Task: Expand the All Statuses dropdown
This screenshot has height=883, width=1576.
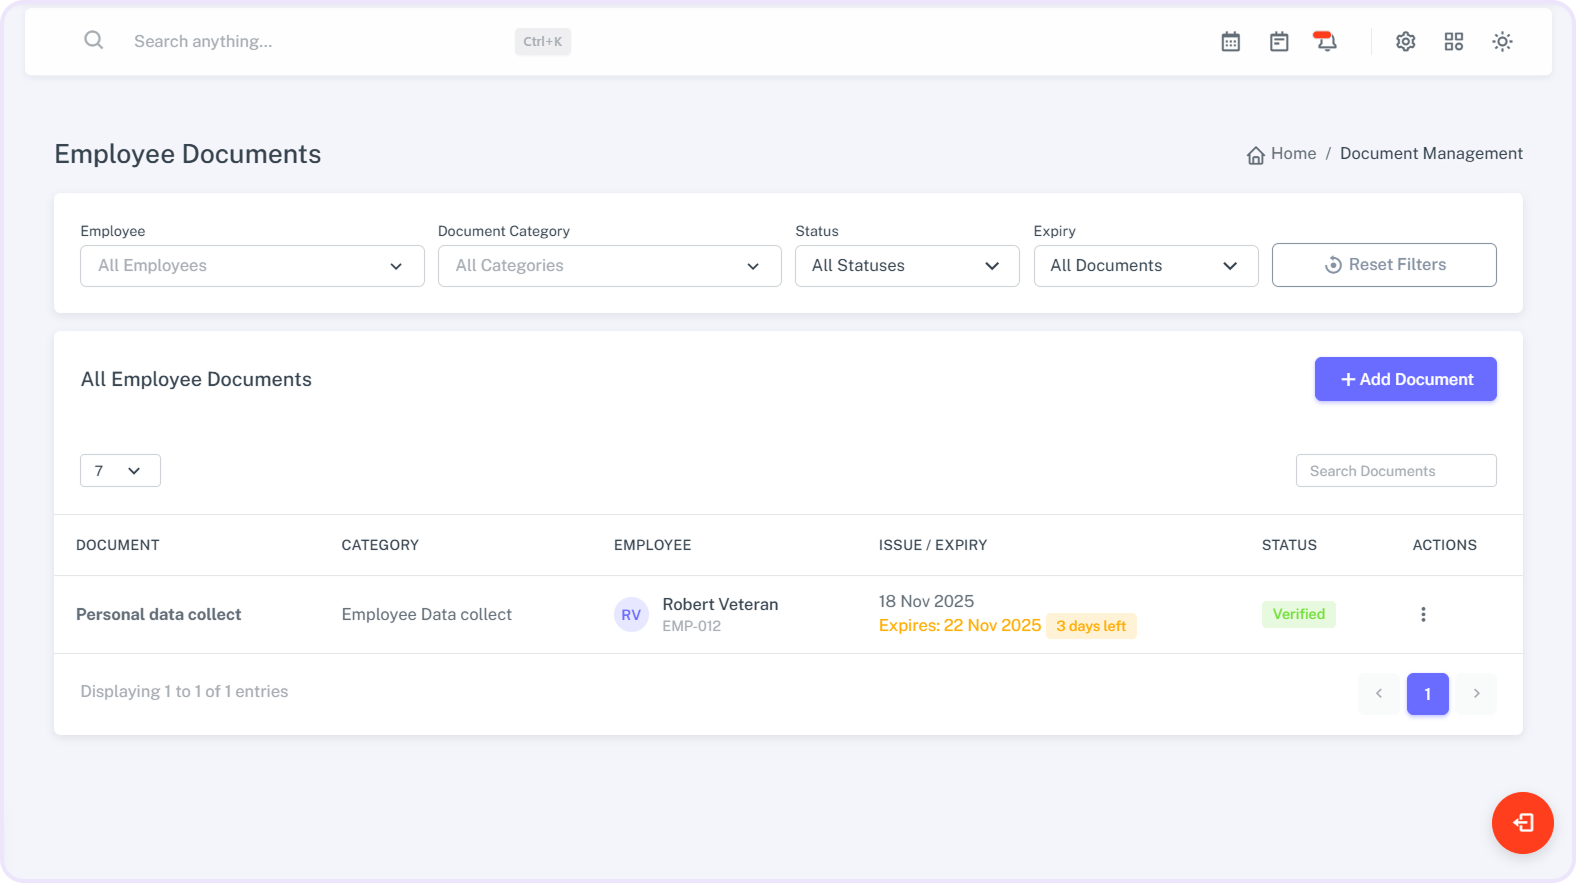Action: click(x=906, y=266)
